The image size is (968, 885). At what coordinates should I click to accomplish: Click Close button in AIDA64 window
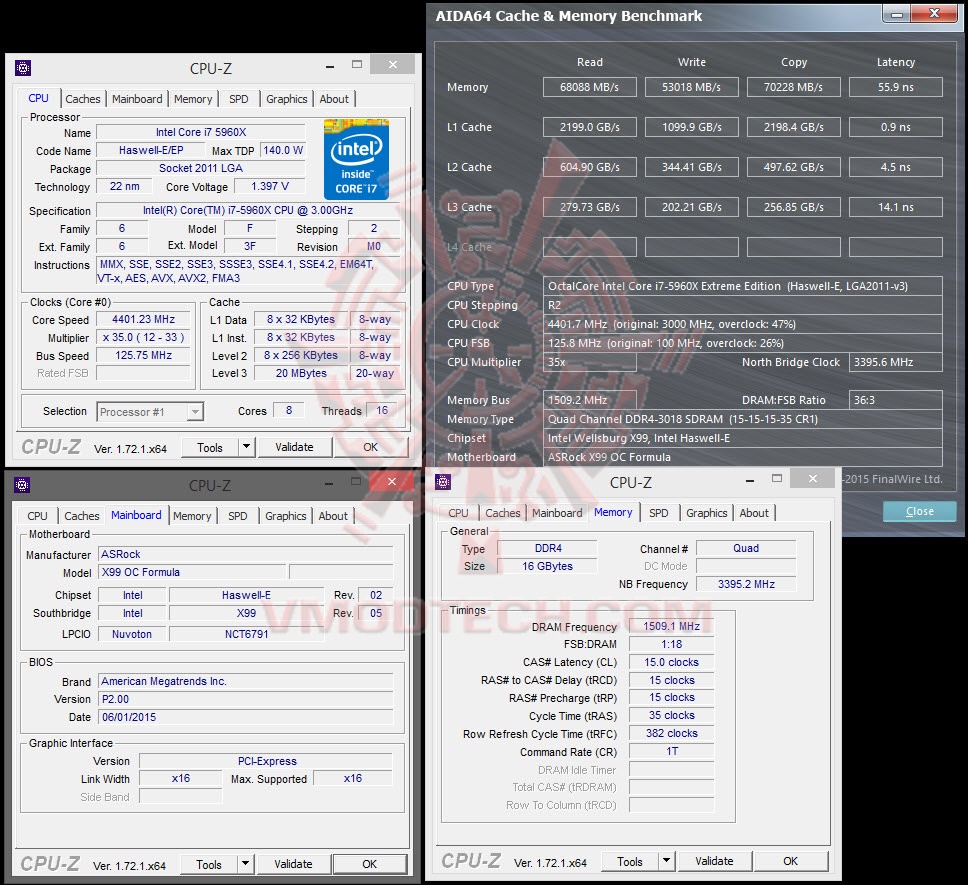tap(919, 511)
